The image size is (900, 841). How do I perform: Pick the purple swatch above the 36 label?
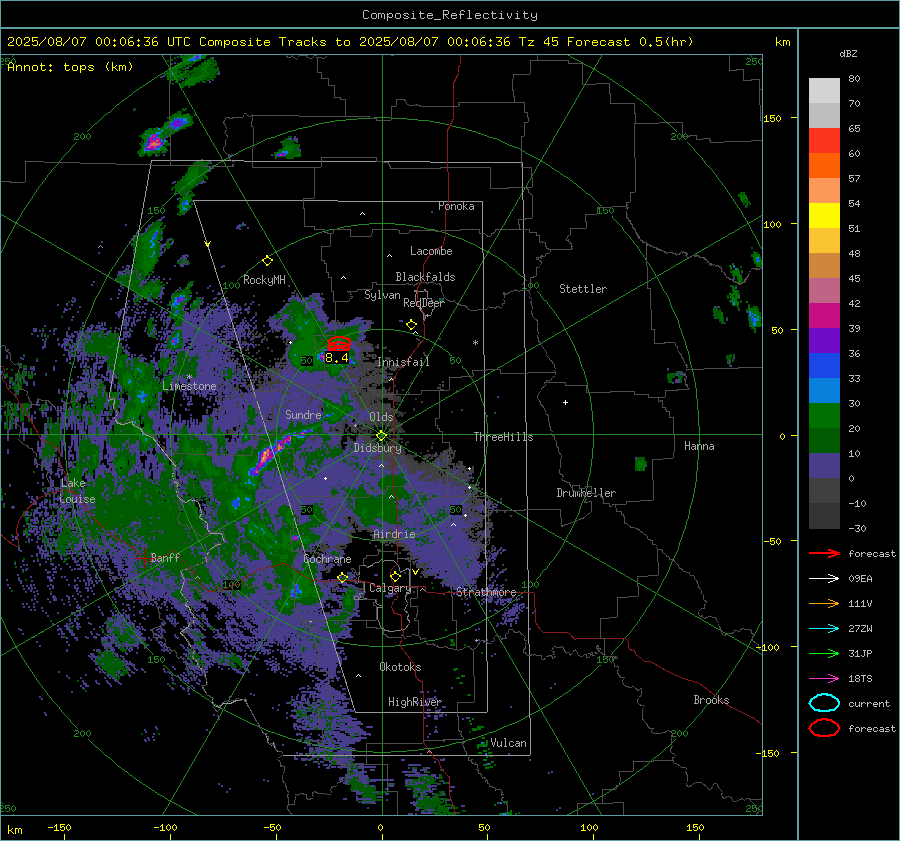click(824, 340)
